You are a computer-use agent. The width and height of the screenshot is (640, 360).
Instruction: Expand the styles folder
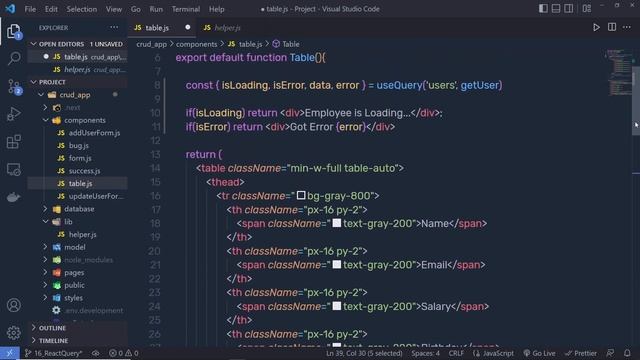pos(45,298)
